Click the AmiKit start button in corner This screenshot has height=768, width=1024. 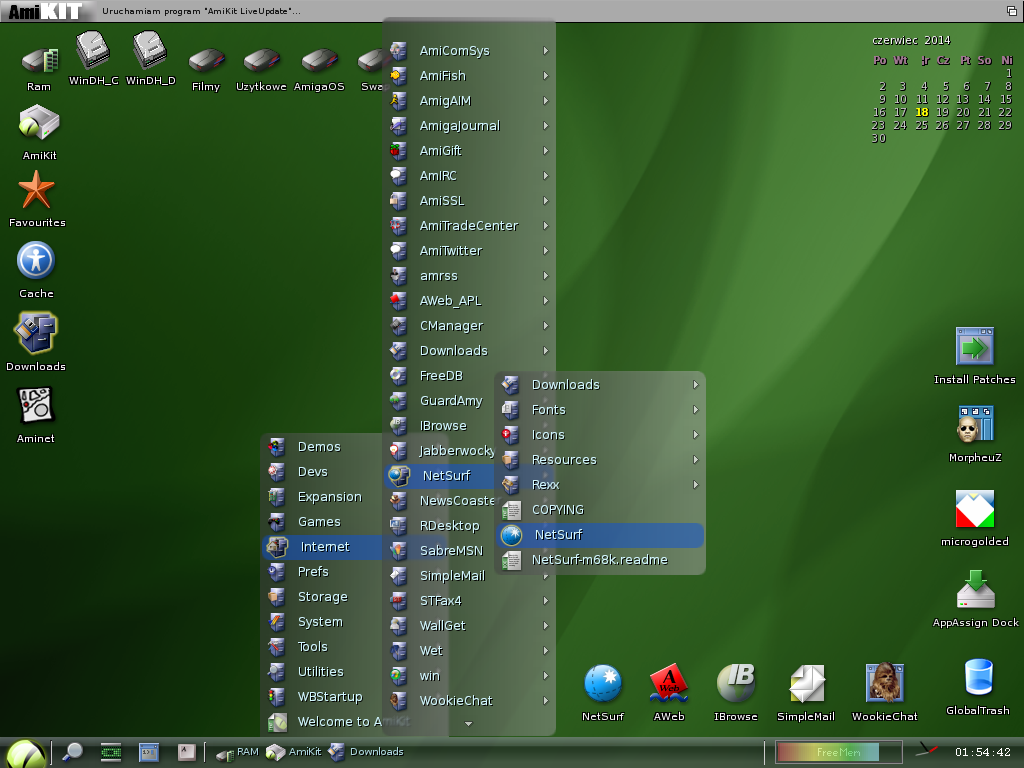[x=24, y=753]
